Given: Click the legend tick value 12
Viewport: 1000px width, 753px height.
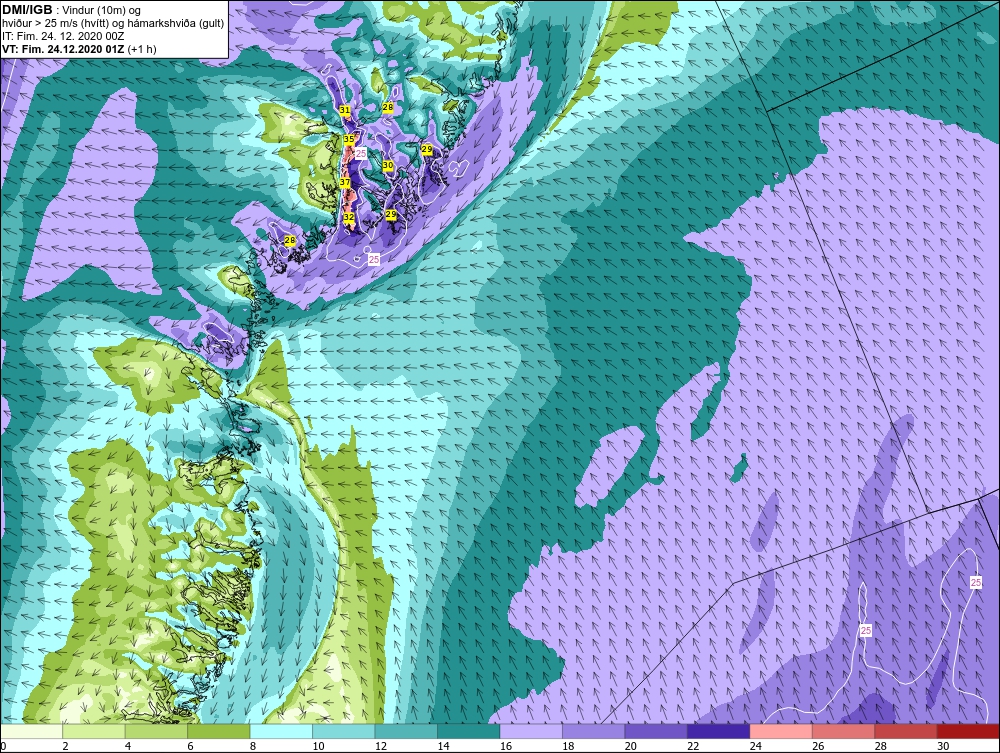Looking at the screenshot, I should 381,746.
